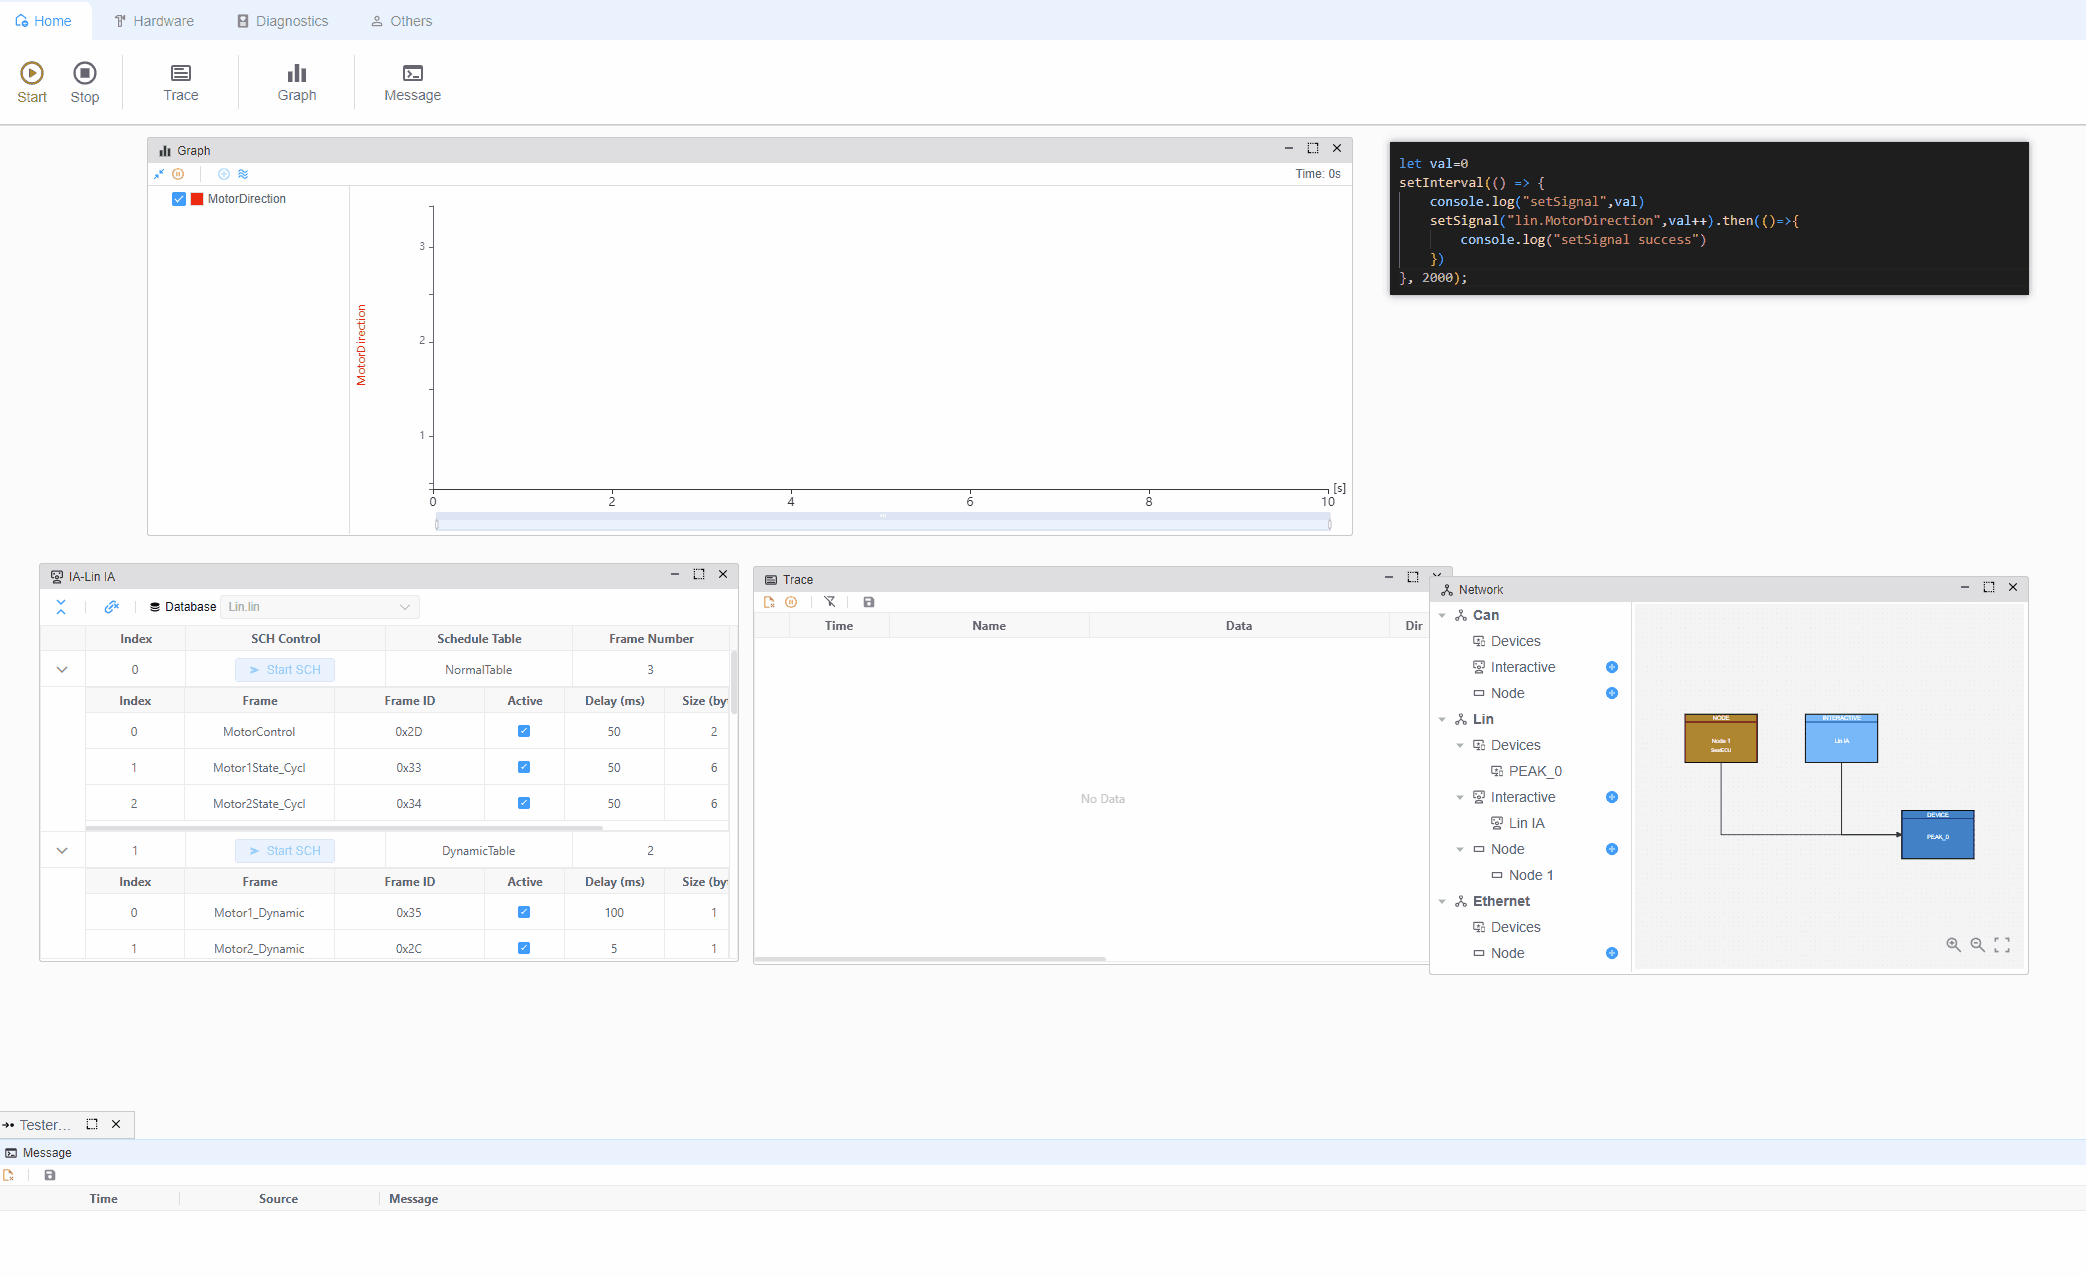Click Start SCH for the DynamicTable schedule
Viewport: 2086px width, 1277px height.
pyautogui.click(x=285, y=850)
